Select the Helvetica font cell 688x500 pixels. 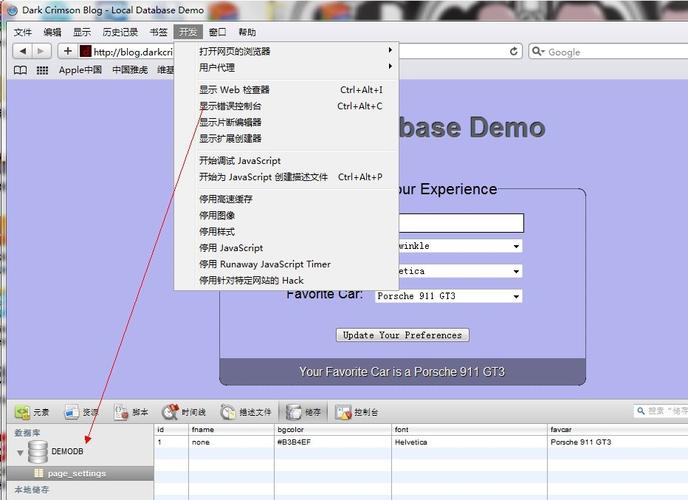(x=469, y=442)
